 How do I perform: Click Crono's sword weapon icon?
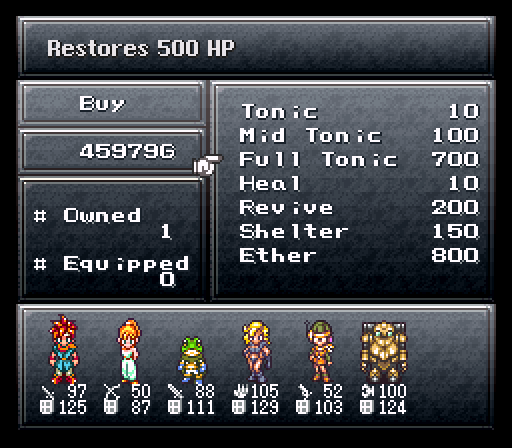click(48, 391)
